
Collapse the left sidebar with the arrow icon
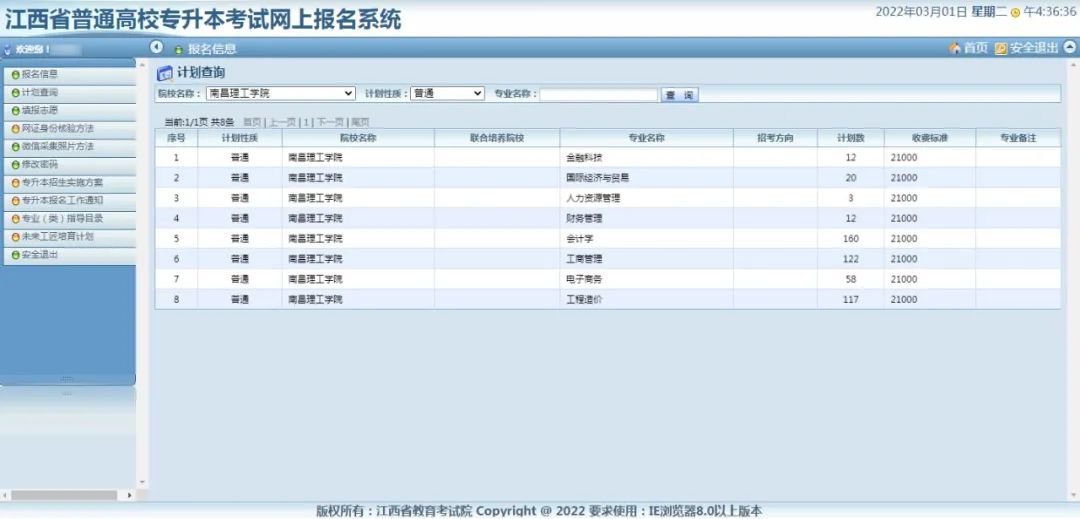156,47
